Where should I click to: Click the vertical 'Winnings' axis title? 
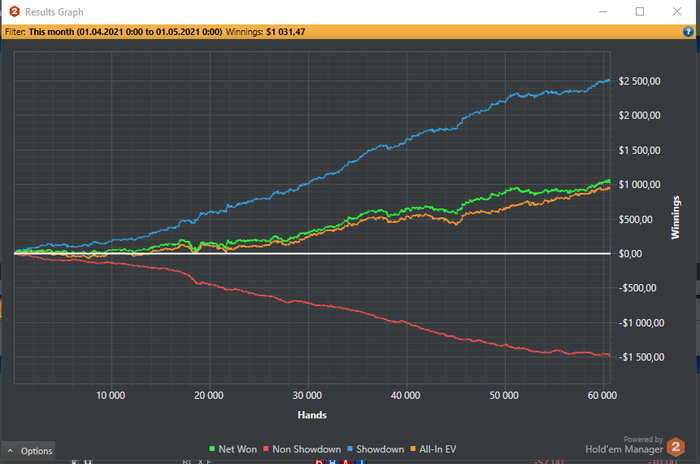tap(675, 217)
